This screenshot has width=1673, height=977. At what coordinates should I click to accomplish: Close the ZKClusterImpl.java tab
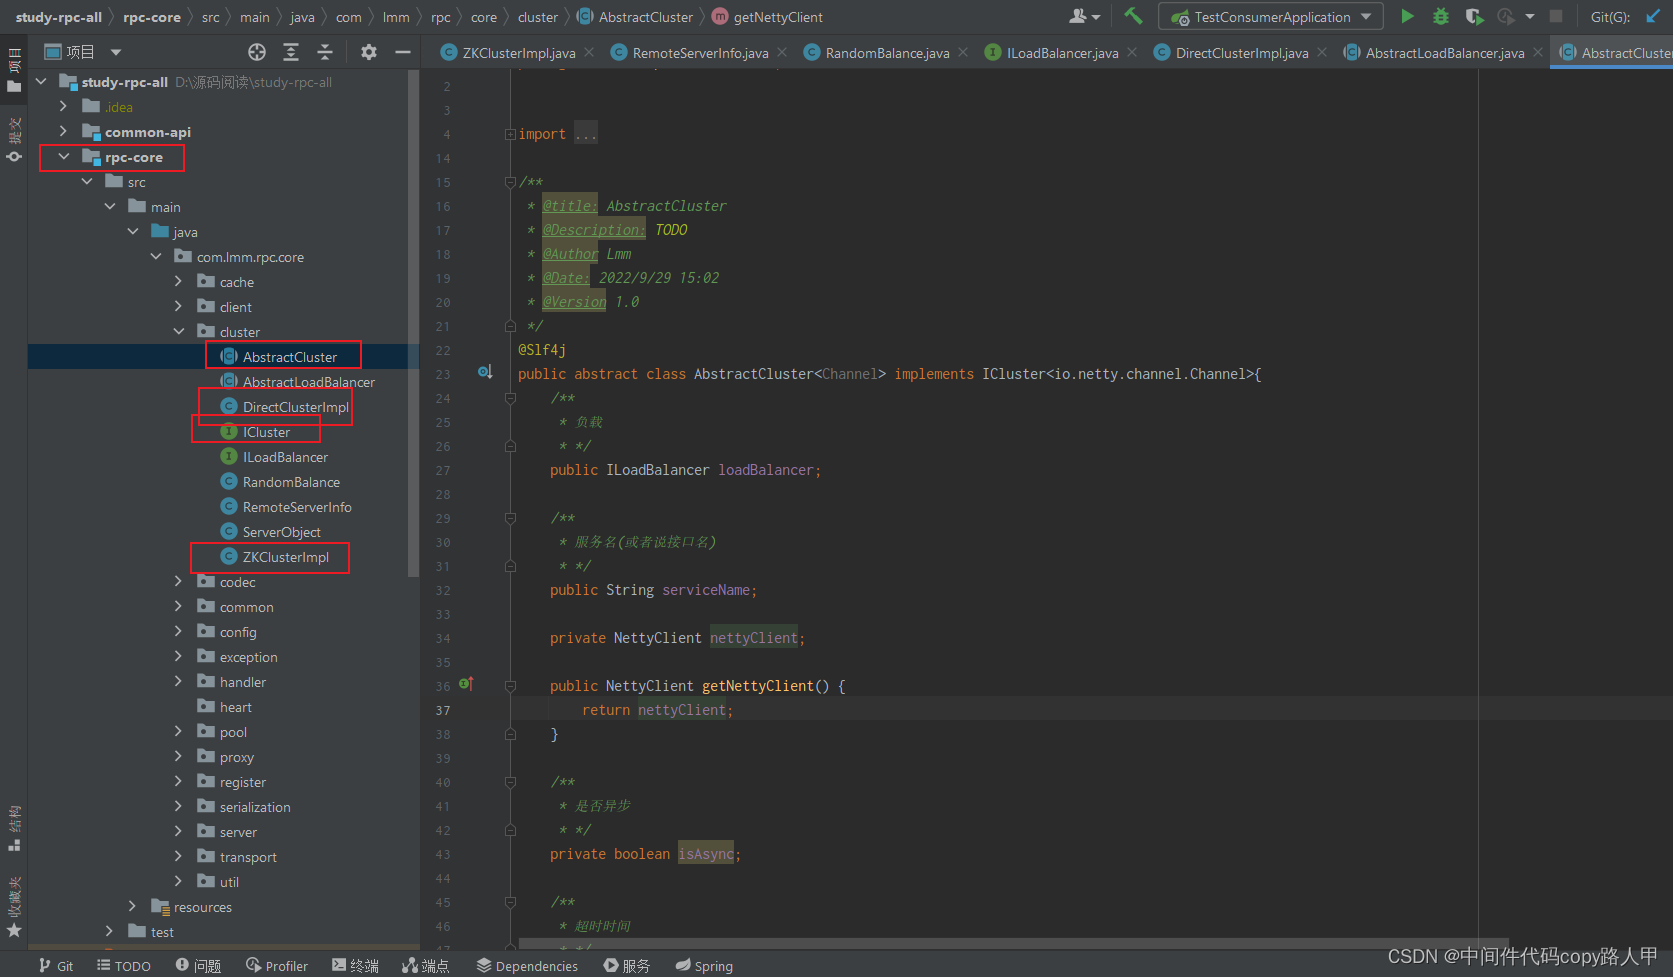tap(589, 53)
